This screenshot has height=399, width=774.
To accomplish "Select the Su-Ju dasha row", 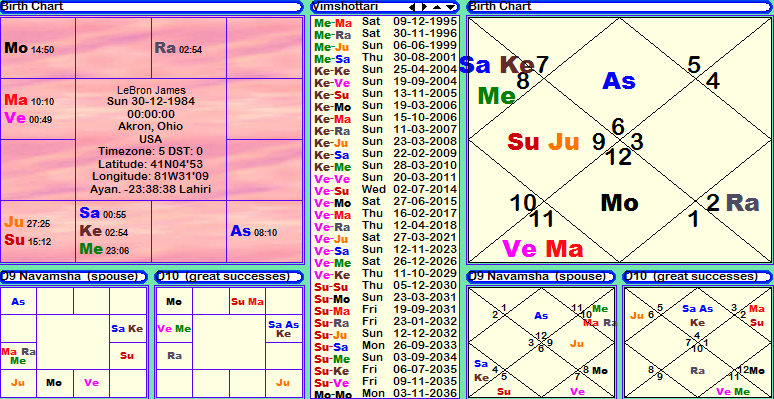I will 386,334.
